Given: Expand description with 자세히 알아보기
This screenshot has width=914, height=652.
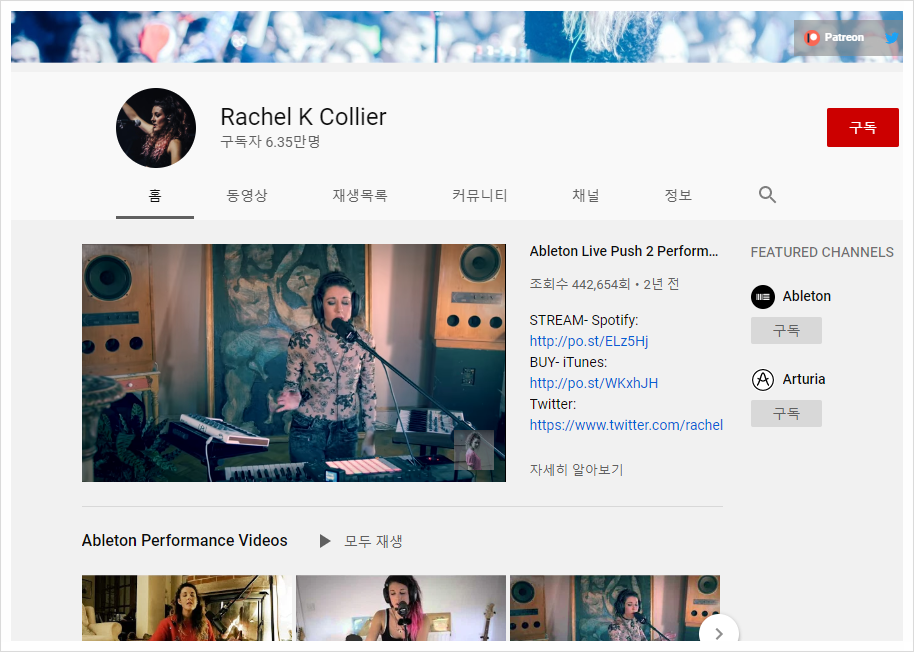Looking at the screenshot, I should (576, 470).
